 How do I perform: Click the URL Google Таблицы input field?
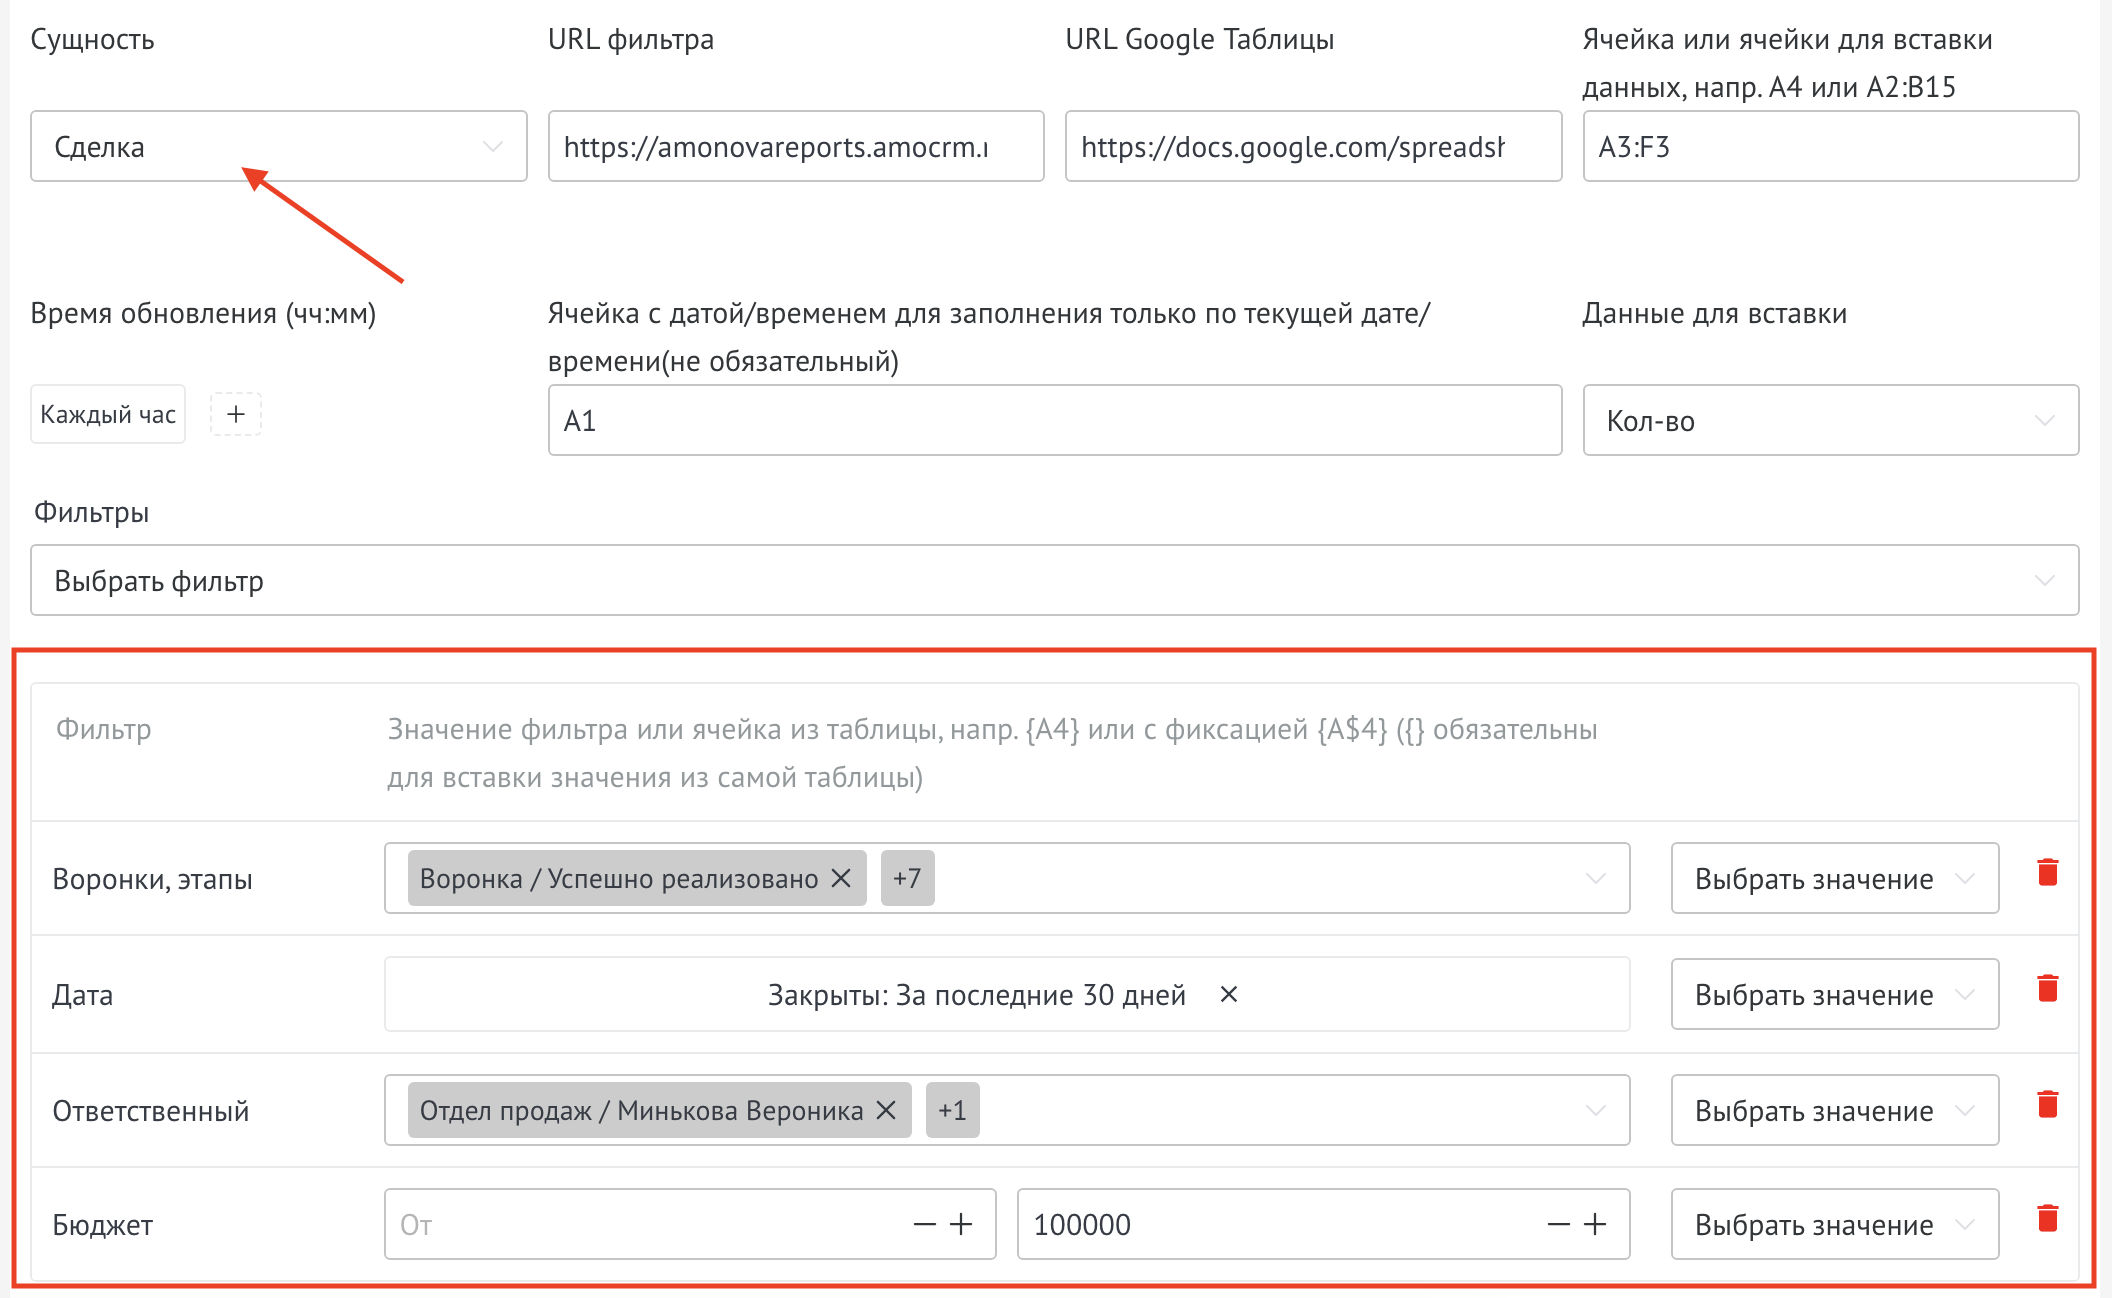1312,146
